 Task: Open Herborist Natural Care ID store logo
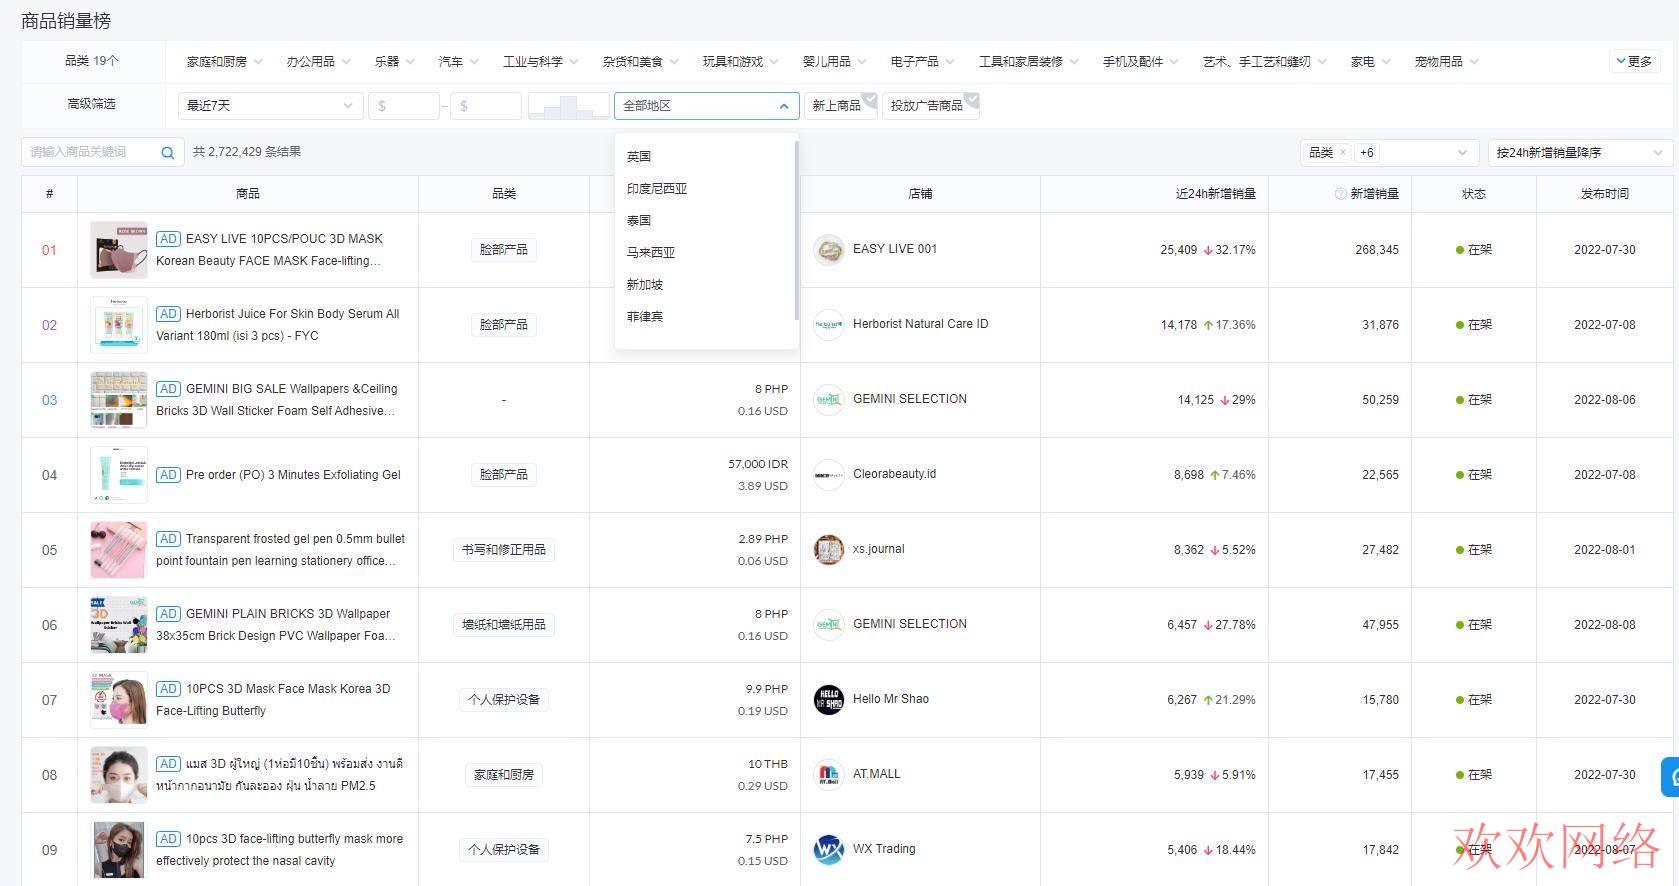tap(829, 325)
